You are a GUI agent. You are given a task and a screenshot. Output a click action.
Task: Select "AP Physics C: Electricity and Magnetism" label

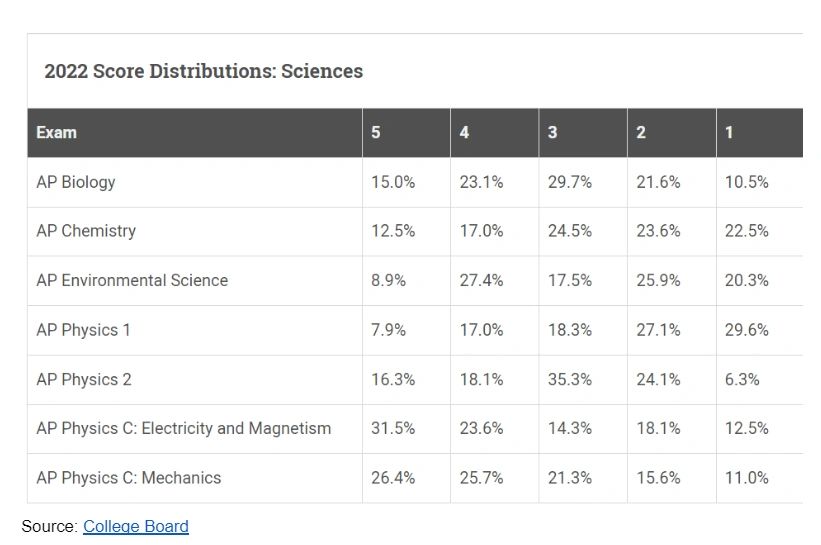point(183,428)
